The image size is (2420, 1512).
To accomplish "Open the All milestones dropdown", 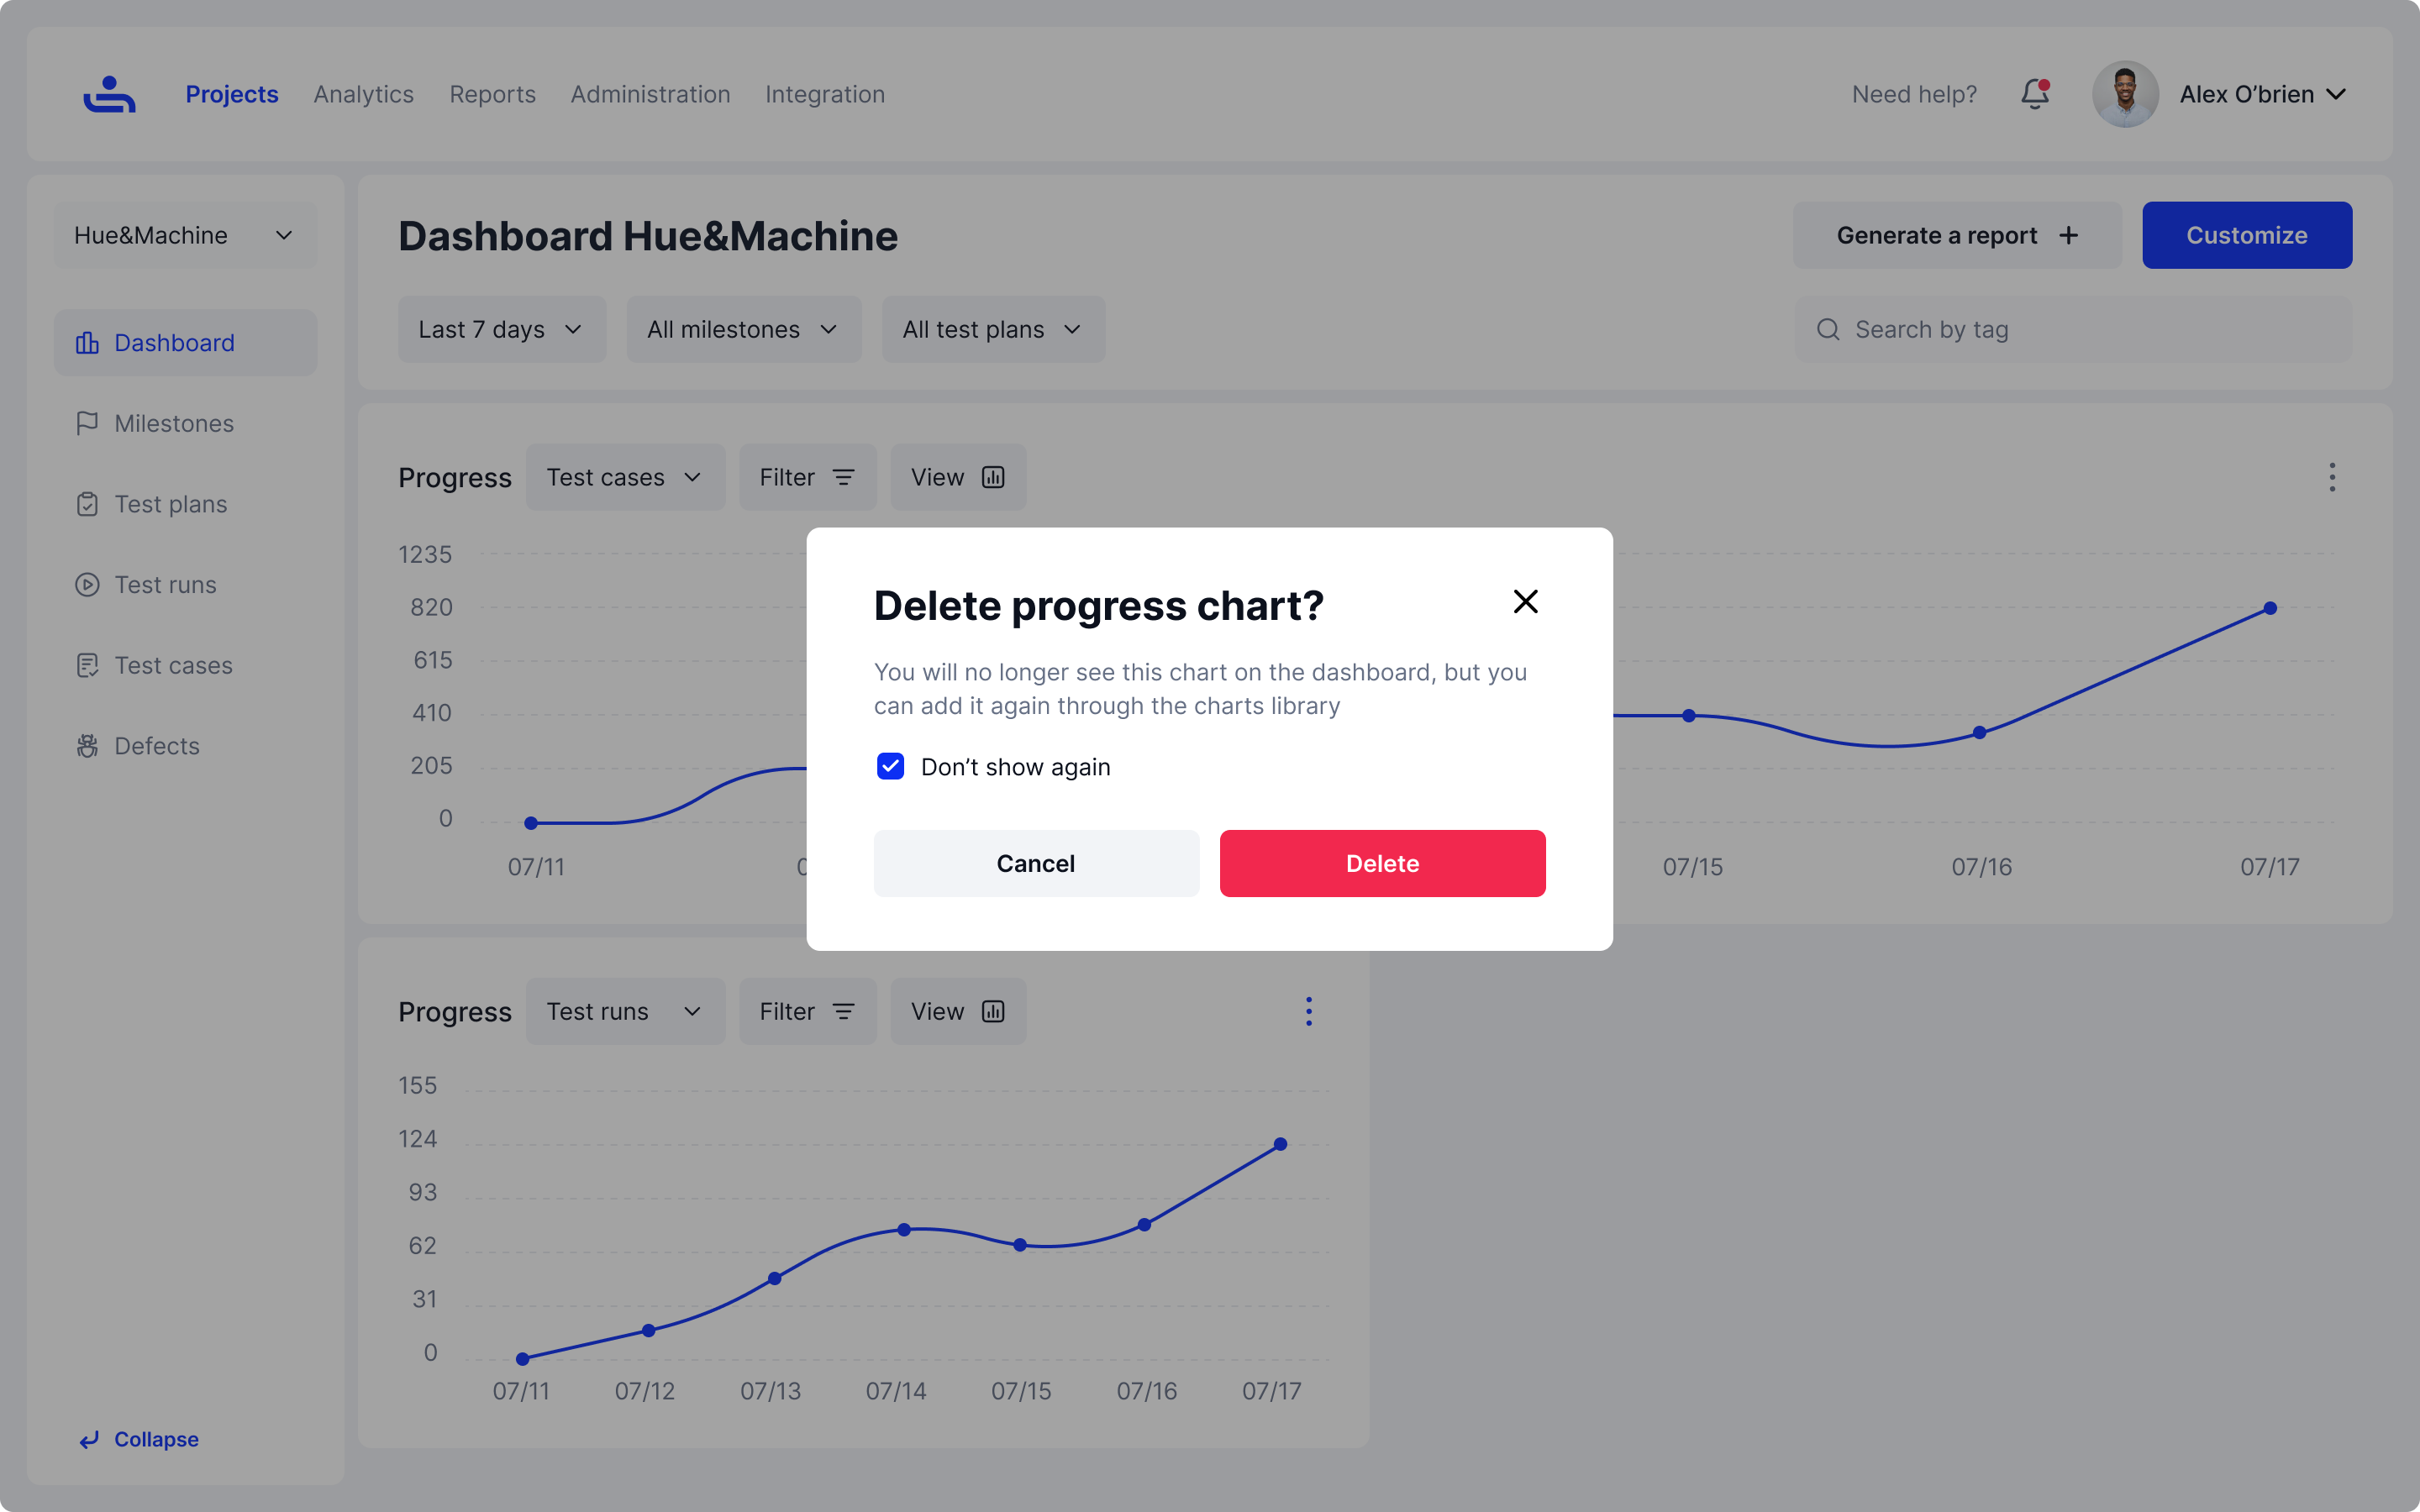I will 743,329.
